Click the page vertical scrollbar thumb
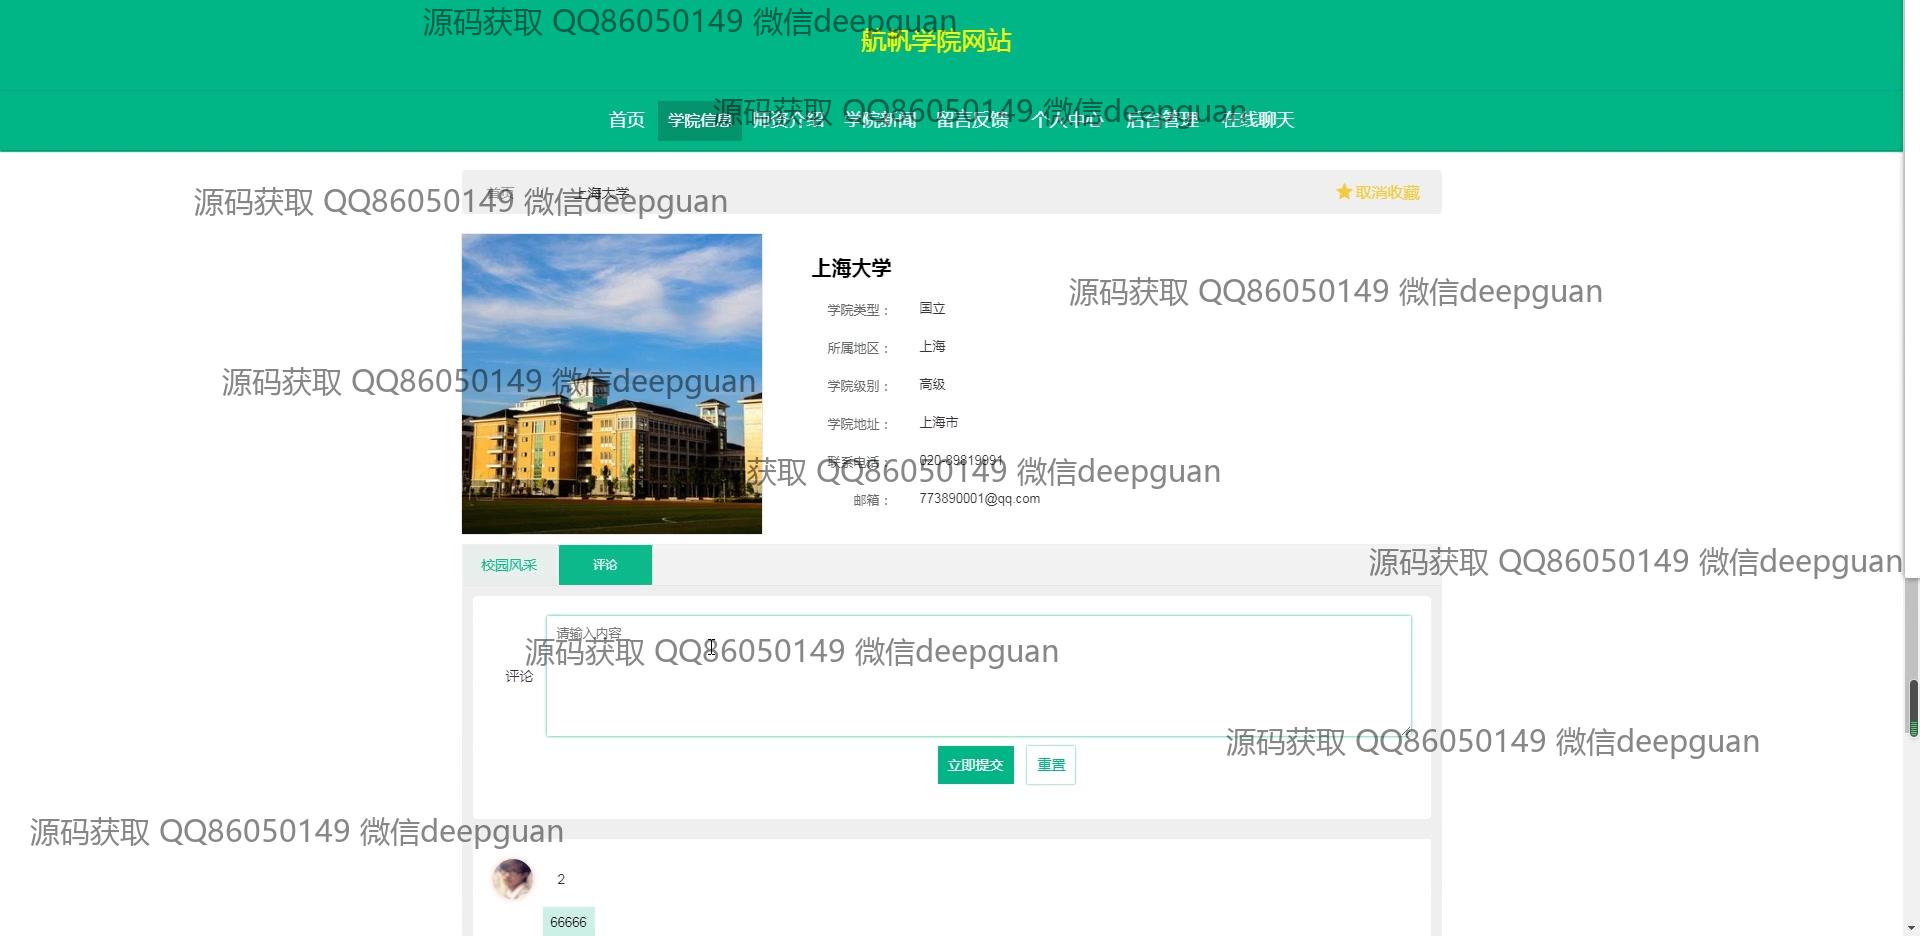 point(1913,707)
